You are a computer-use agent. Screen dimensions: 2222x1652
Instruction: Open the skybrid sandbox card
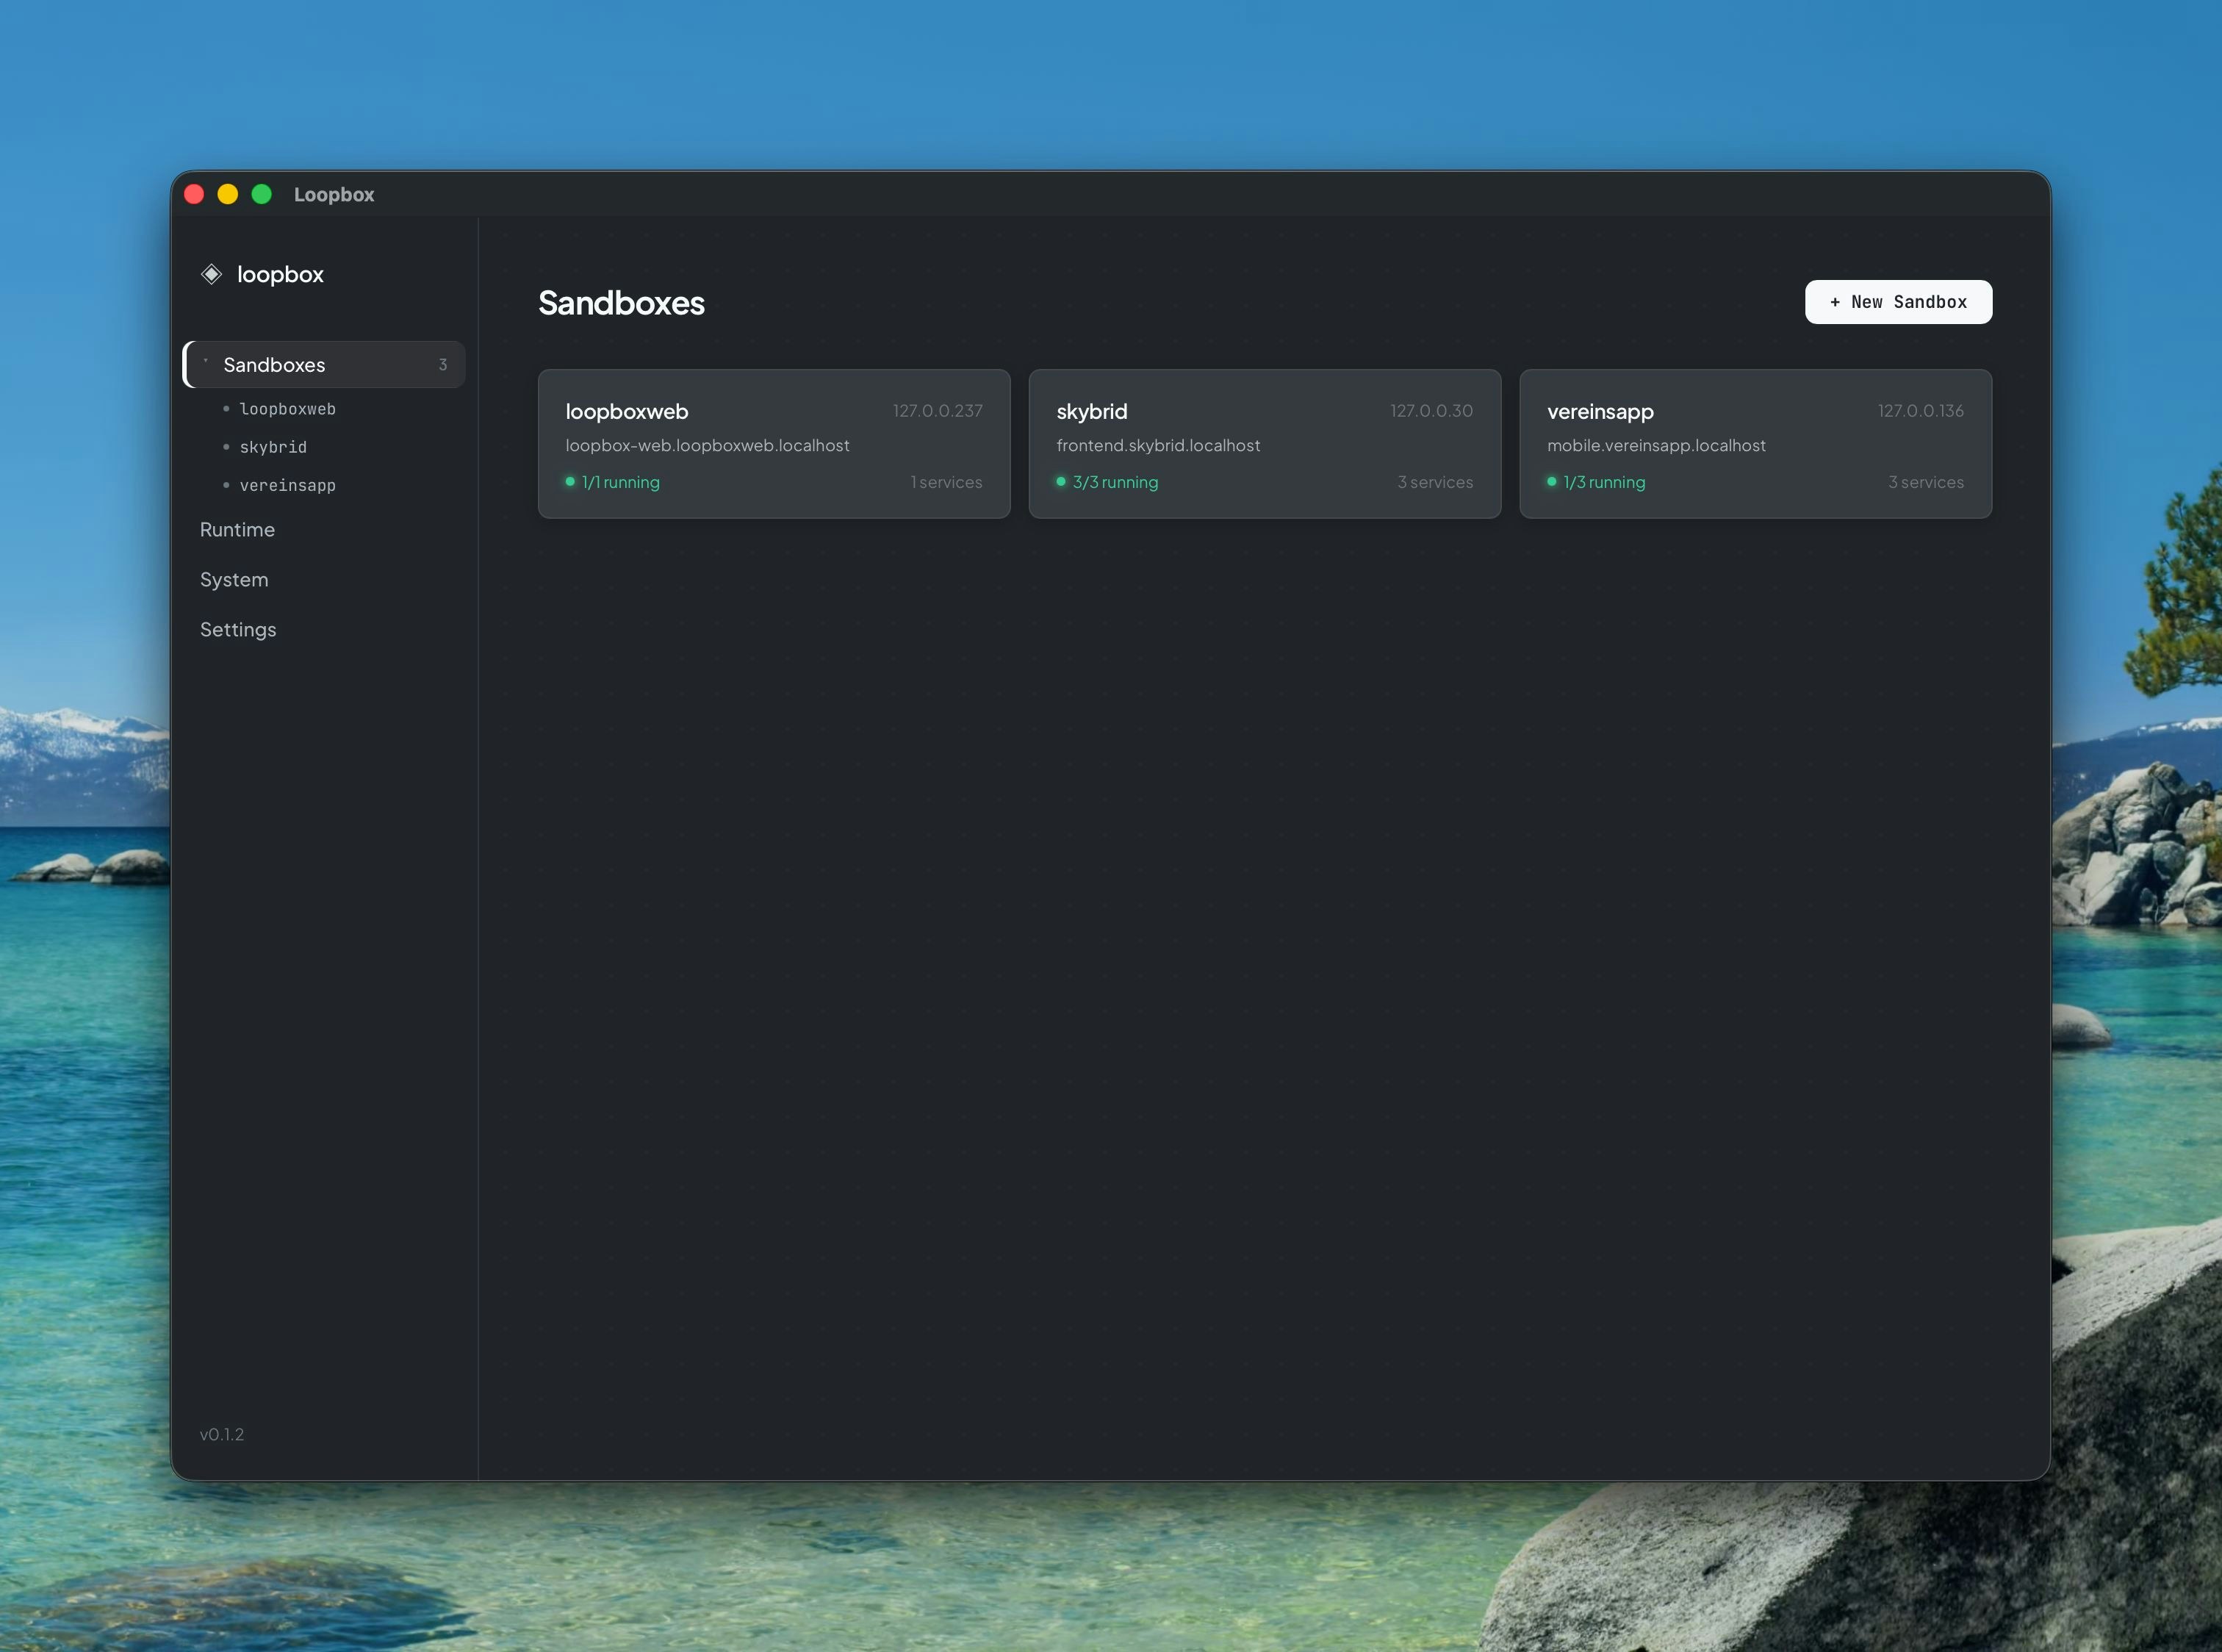1264,444
